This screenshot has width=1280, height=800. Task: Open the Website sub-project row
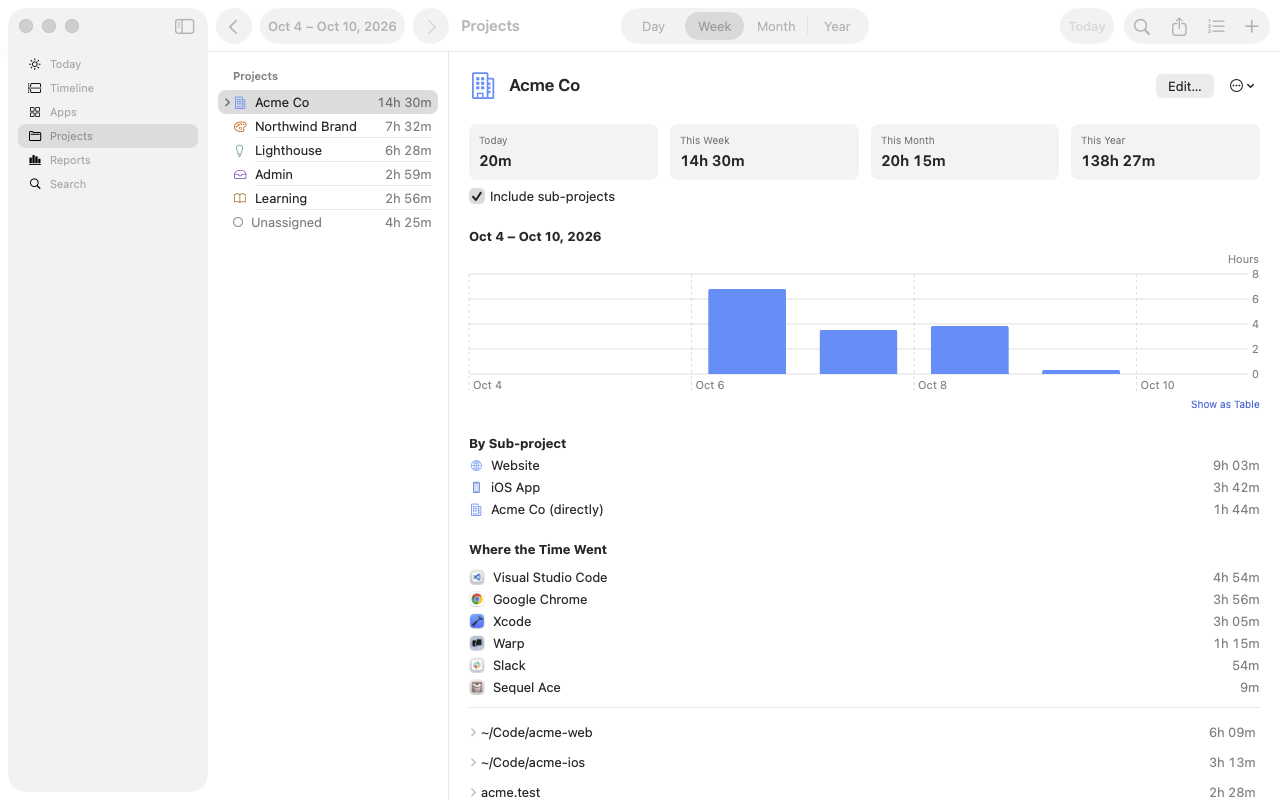point(864,465)
